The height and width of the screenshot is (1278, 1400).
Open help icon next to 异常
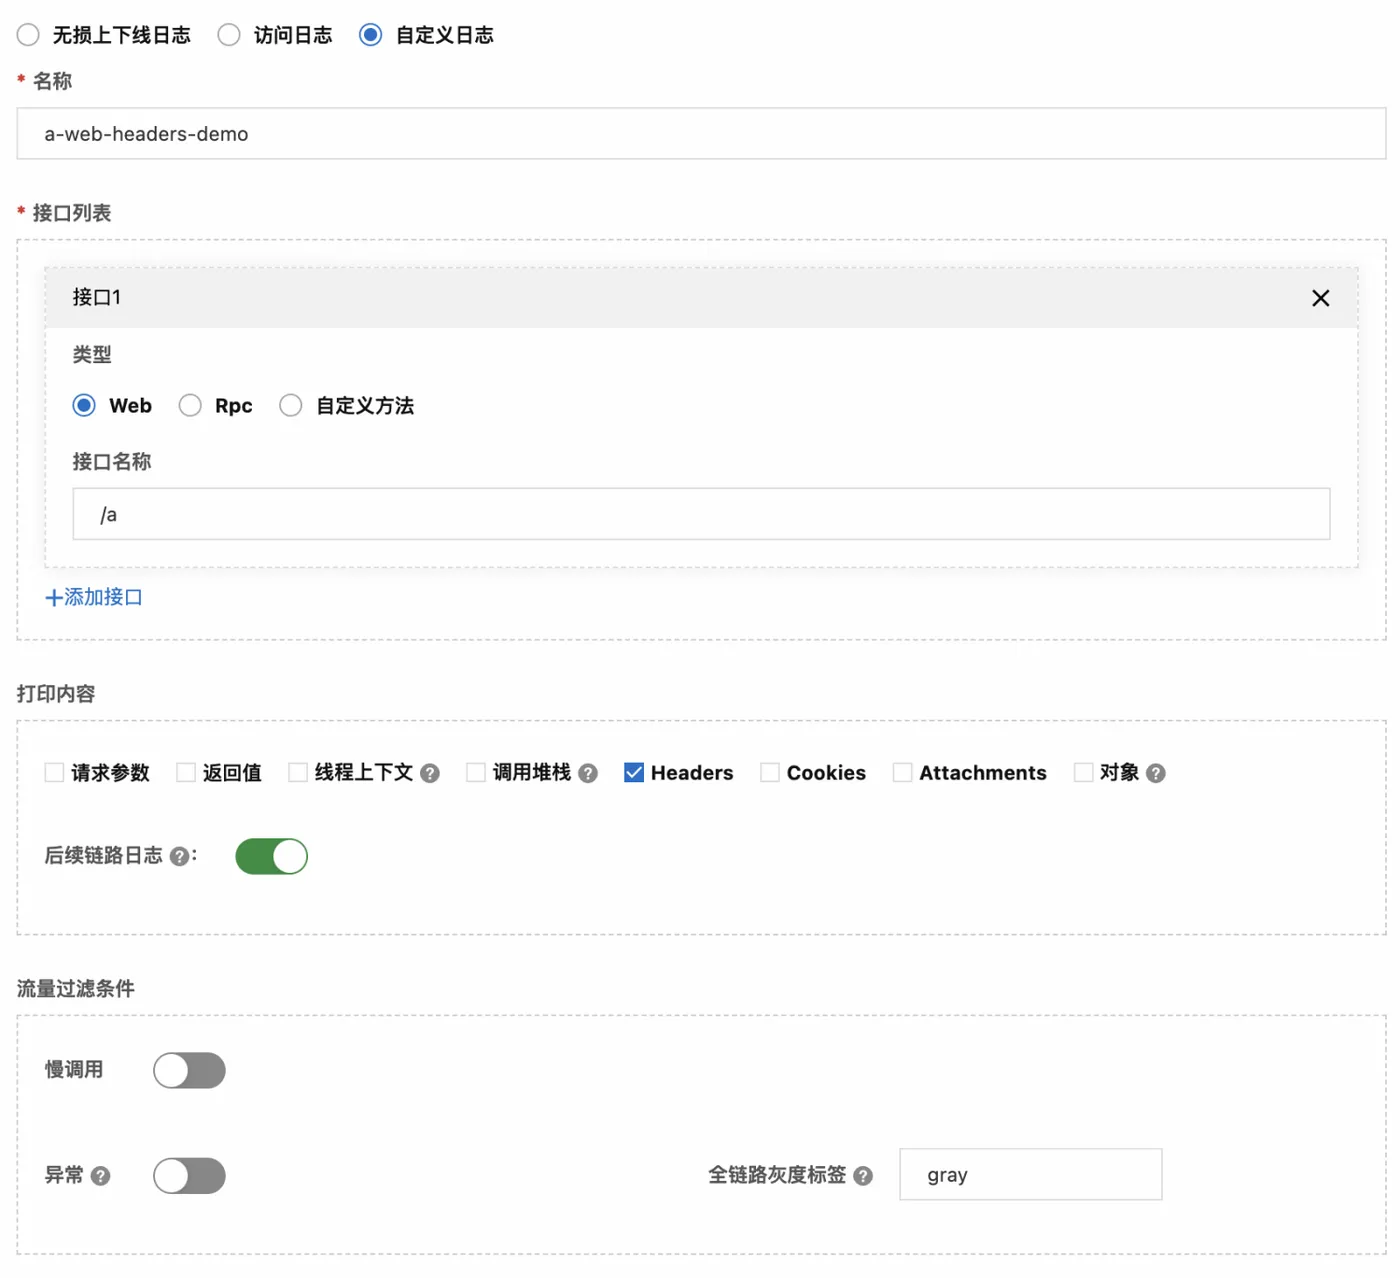101,1176
